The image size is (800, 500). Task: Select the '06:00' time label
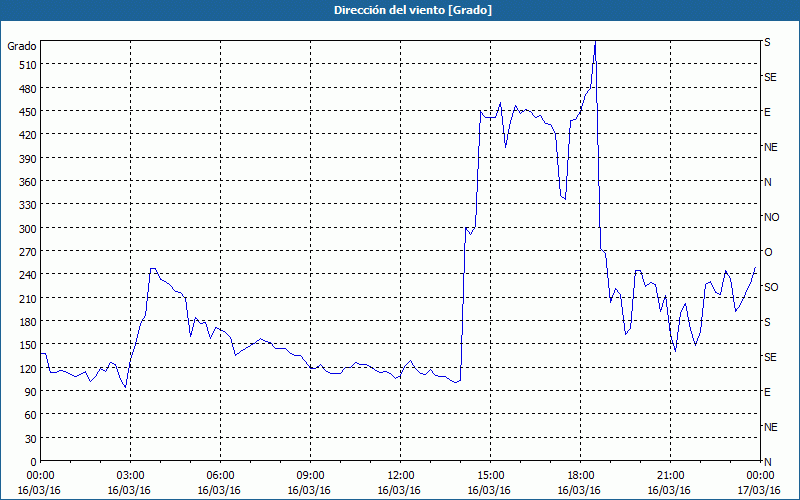(x=220, y=476)
